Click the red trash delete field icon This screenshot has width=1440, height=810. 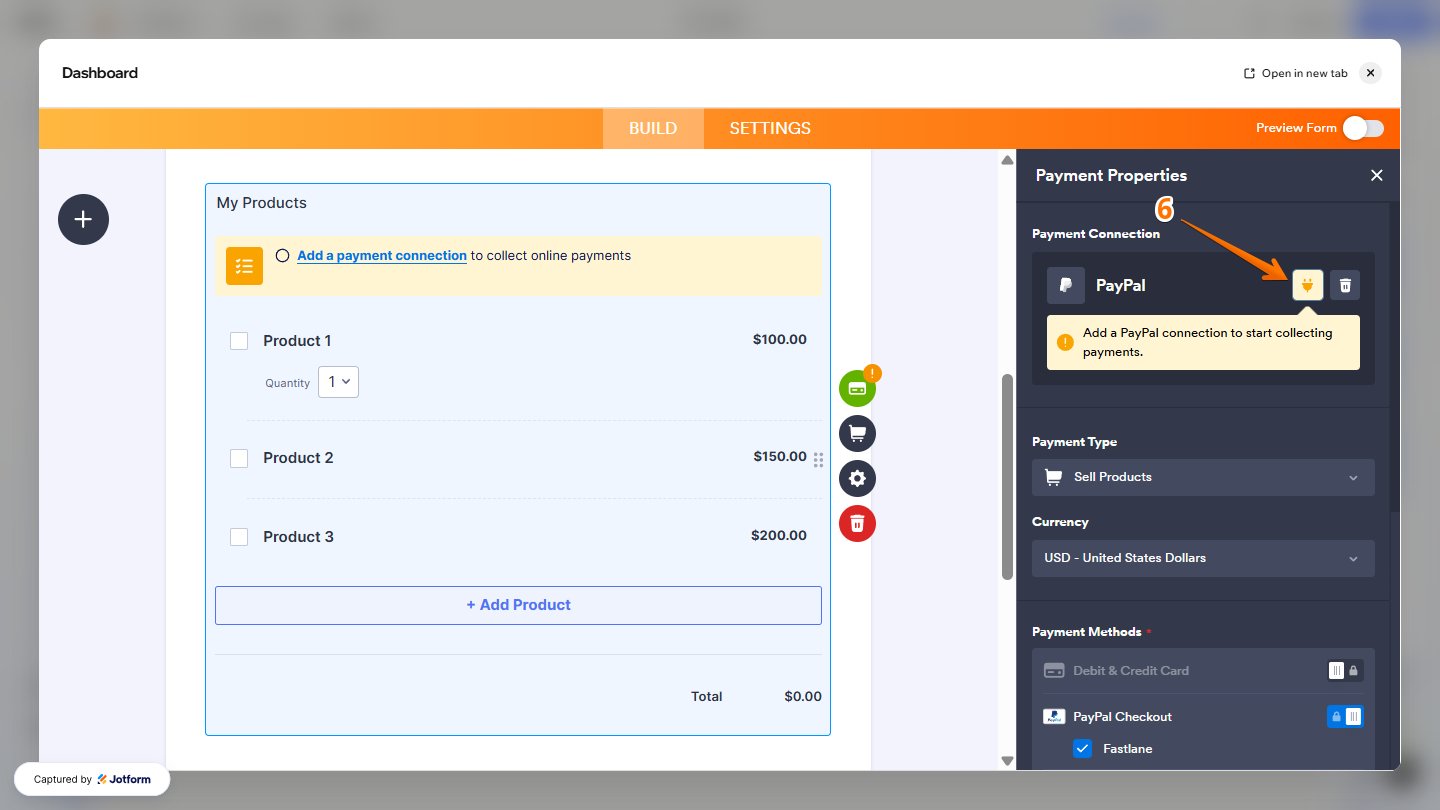(857, 523)
